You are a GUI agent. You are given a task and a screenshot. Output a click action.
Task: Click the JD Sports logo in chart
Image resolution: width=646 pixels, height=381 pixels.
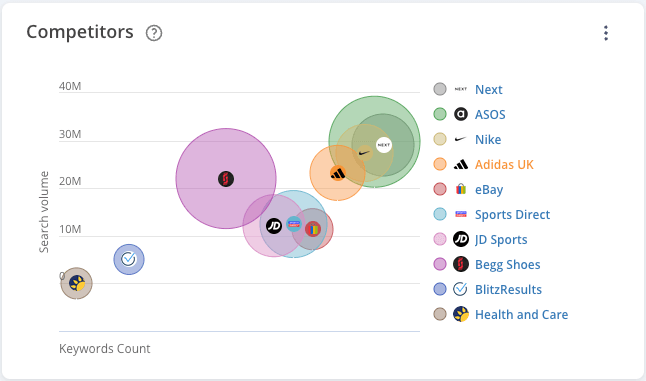point(274,225)
